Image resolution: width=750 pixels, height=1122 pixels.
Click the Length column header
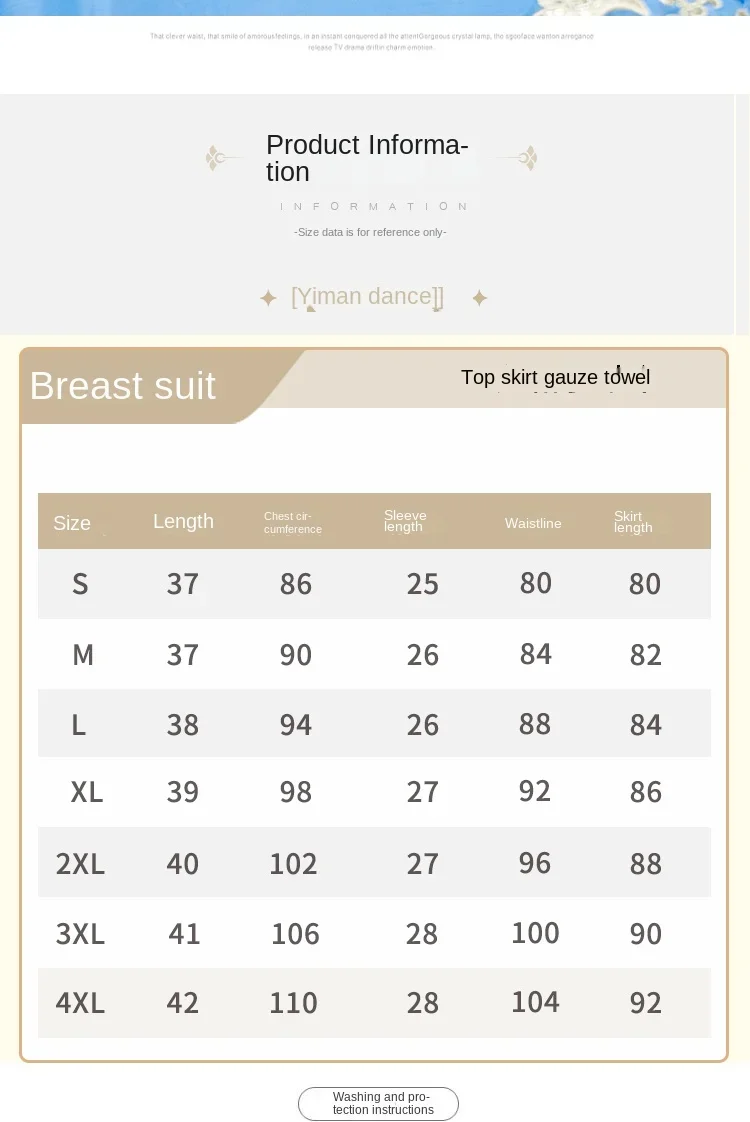point(183,521)
